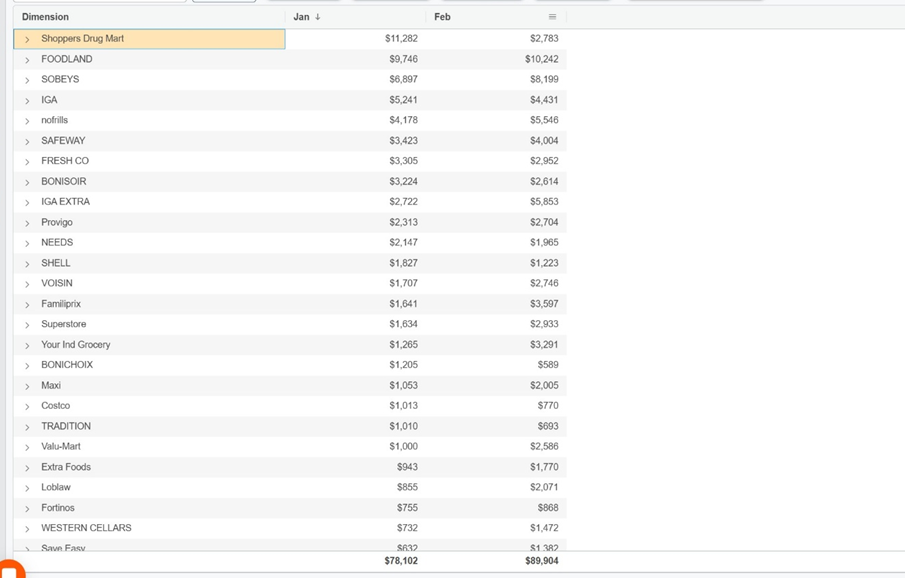Expand the Fortinos row chevron

(27, 508)
